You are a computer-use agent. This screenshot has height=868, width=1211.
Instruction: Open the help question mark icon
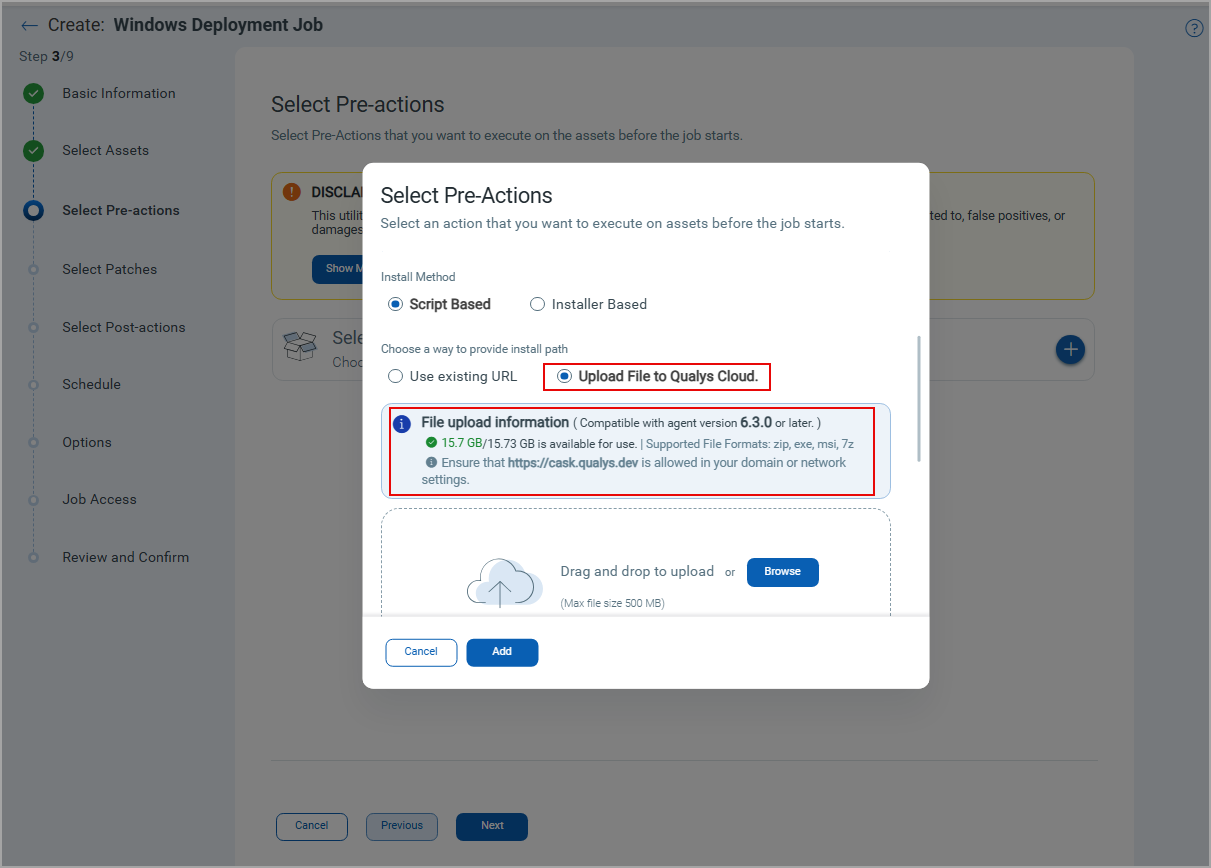point(1194,28)
